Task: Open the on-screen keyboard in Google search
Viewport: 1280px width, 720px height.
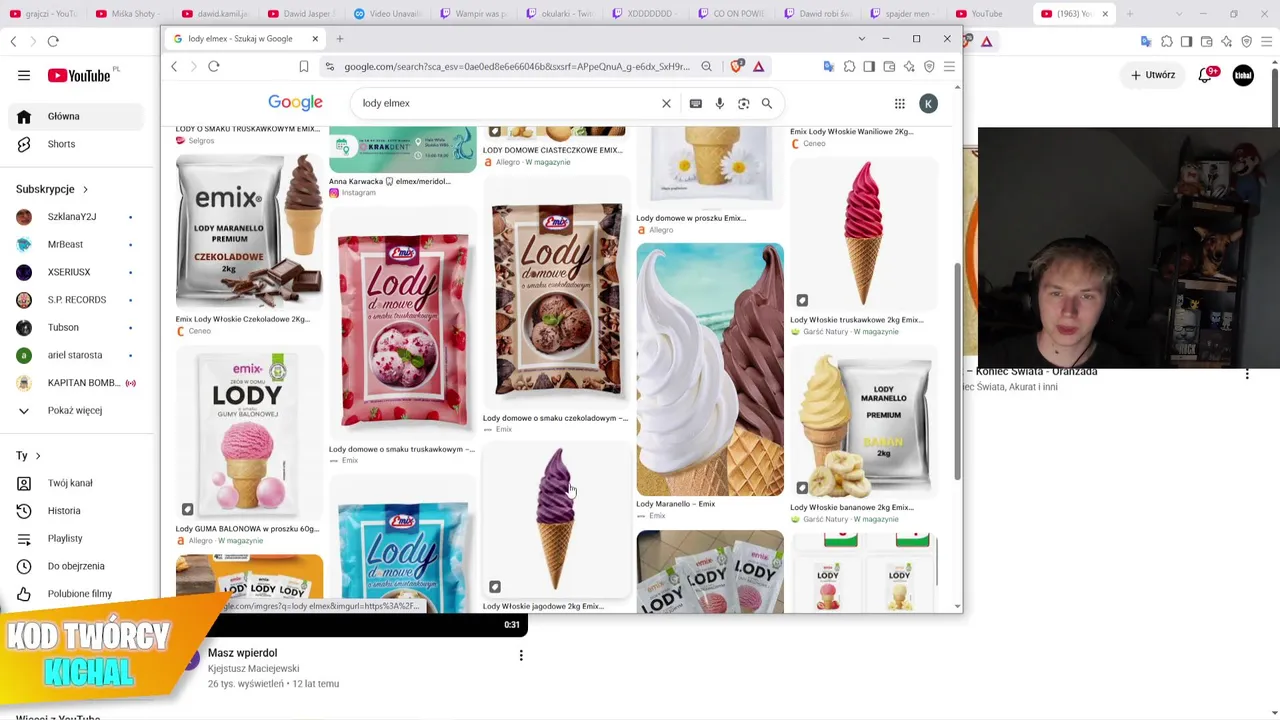Action: pyautogui.click(x=695, y=103)
